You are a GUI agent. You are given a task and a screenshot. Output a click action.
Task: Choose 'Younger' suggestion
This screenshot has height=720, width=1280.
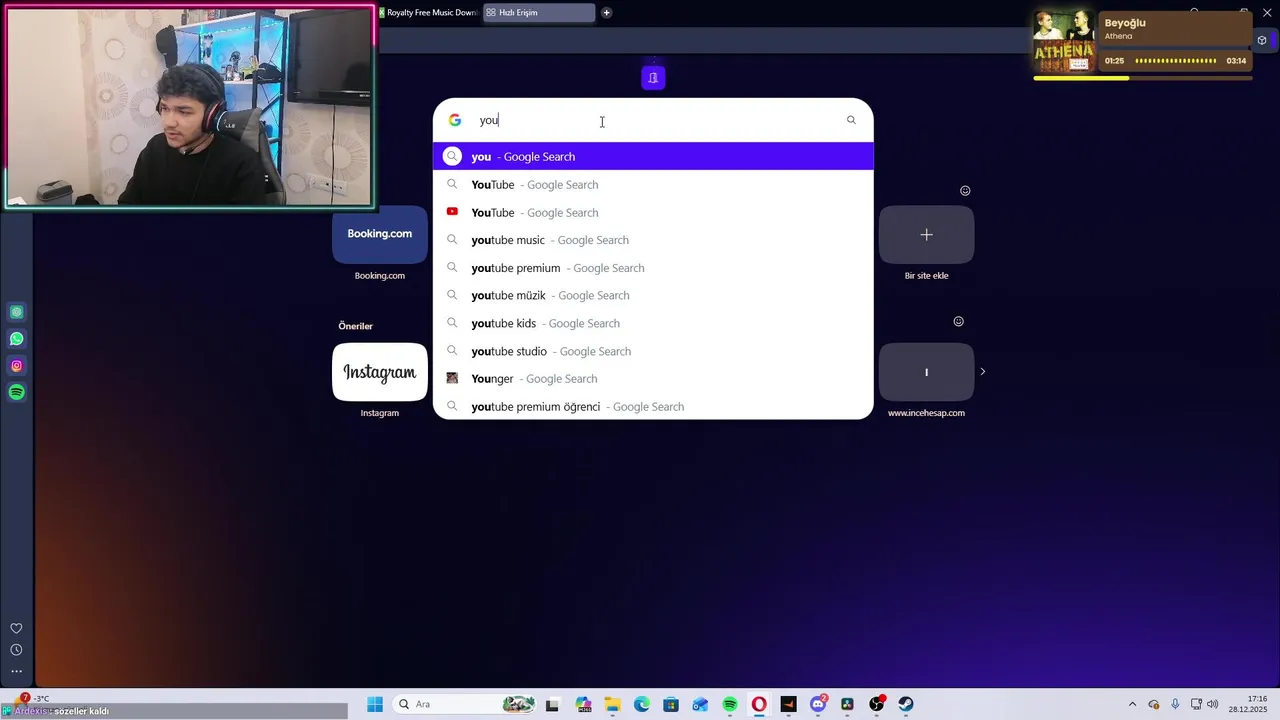point(653,379)
